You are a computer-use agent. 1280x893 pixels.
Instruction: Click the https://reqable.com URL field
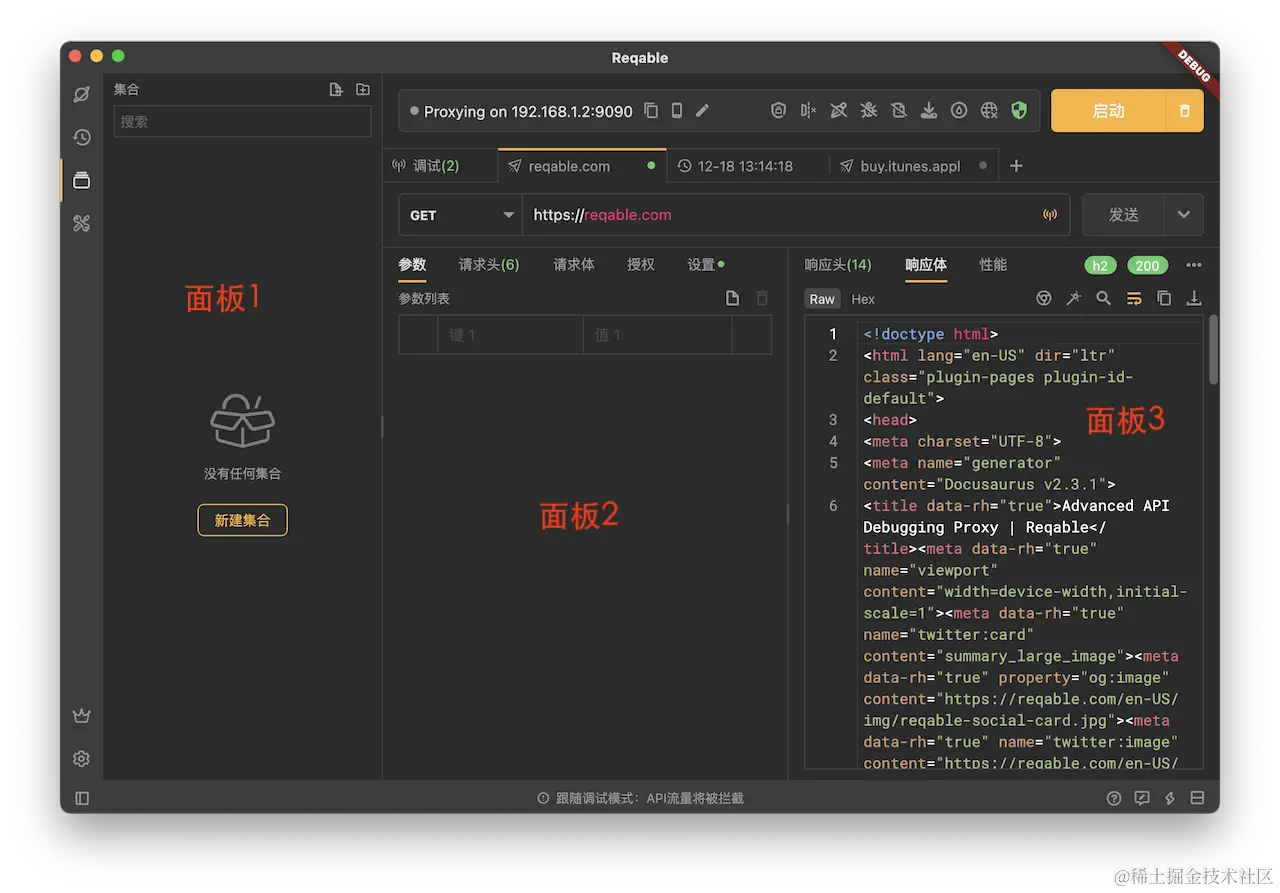(x=780, y=215)
